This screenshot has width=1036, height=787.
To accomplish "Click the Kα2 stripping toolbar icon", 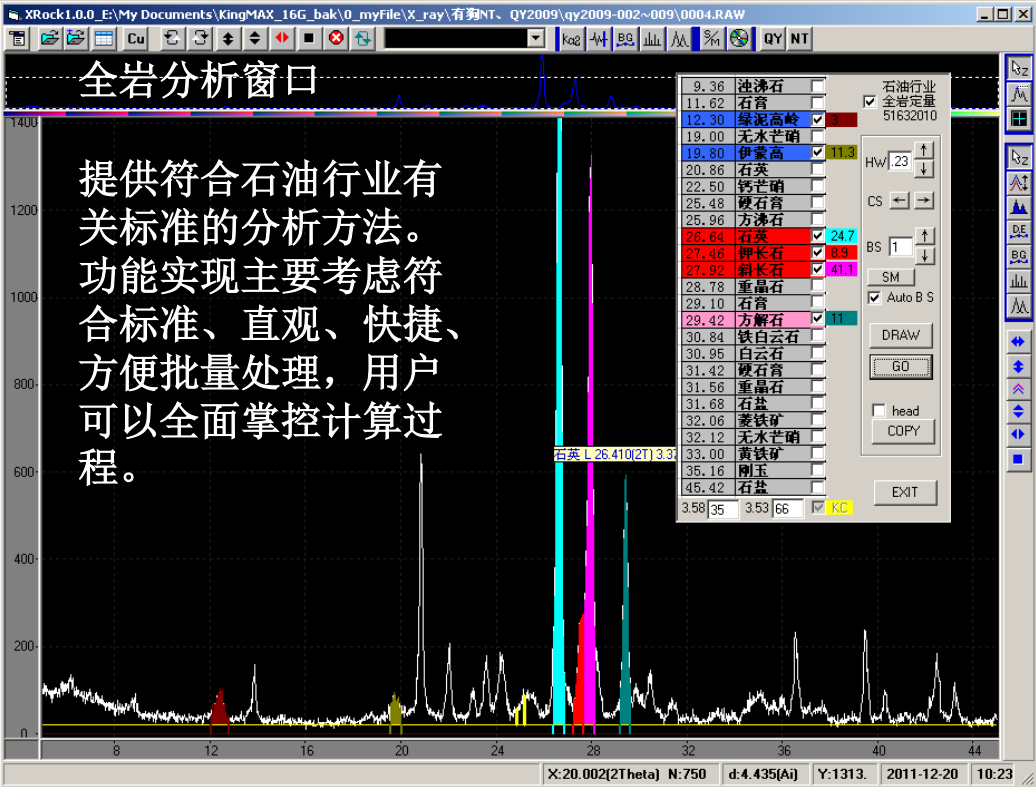I will click(571, 38).
